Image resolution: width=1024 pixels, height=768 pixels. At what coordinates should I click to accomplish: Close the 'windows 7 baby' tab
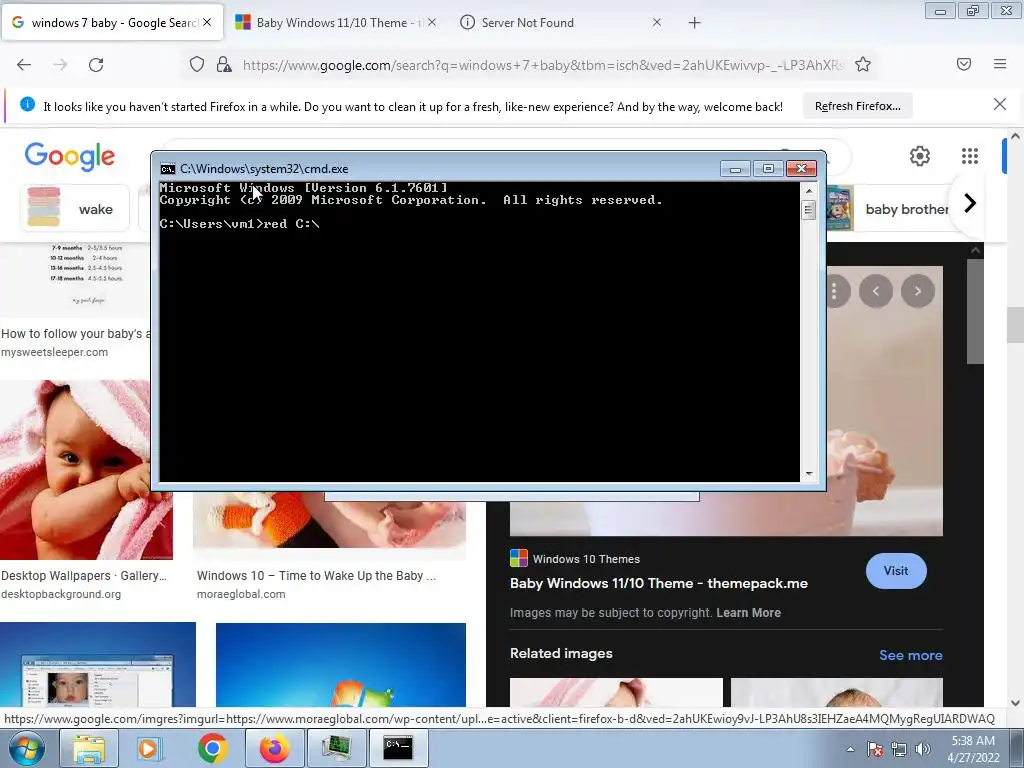coord(207,22)
